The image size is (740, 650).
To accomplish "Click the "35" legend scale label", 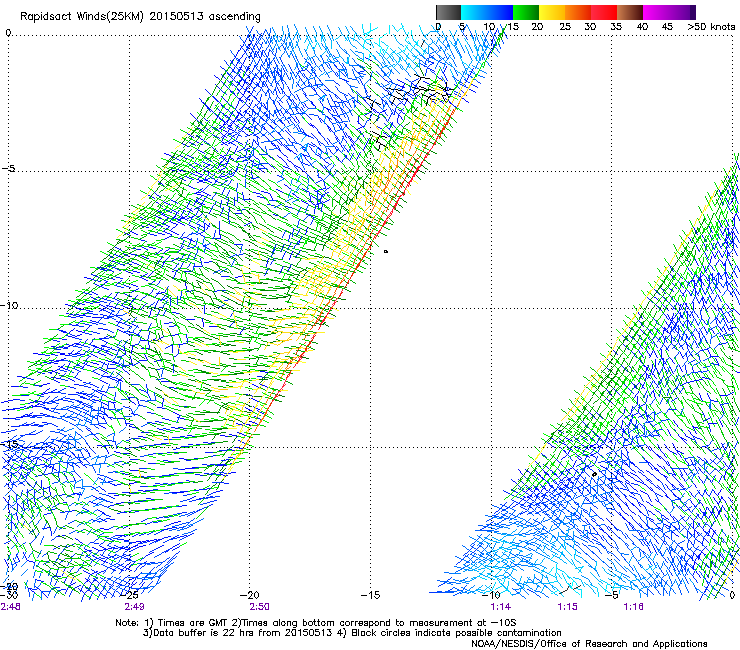I will point(616,27).
